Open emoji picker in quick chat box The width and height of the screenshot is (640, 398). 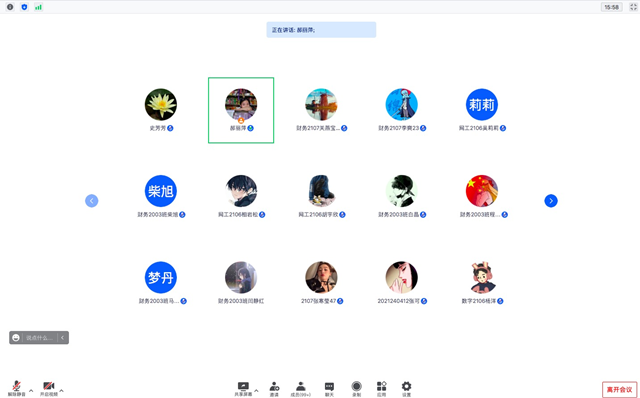(x=16, y=338)
